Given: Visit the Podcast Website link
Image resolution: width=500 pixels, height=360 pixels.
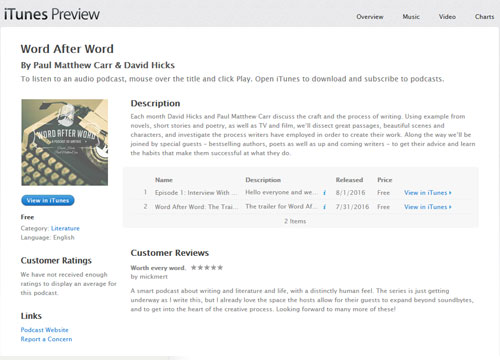Looking at the screenshot, I should (x=44, y=330).
